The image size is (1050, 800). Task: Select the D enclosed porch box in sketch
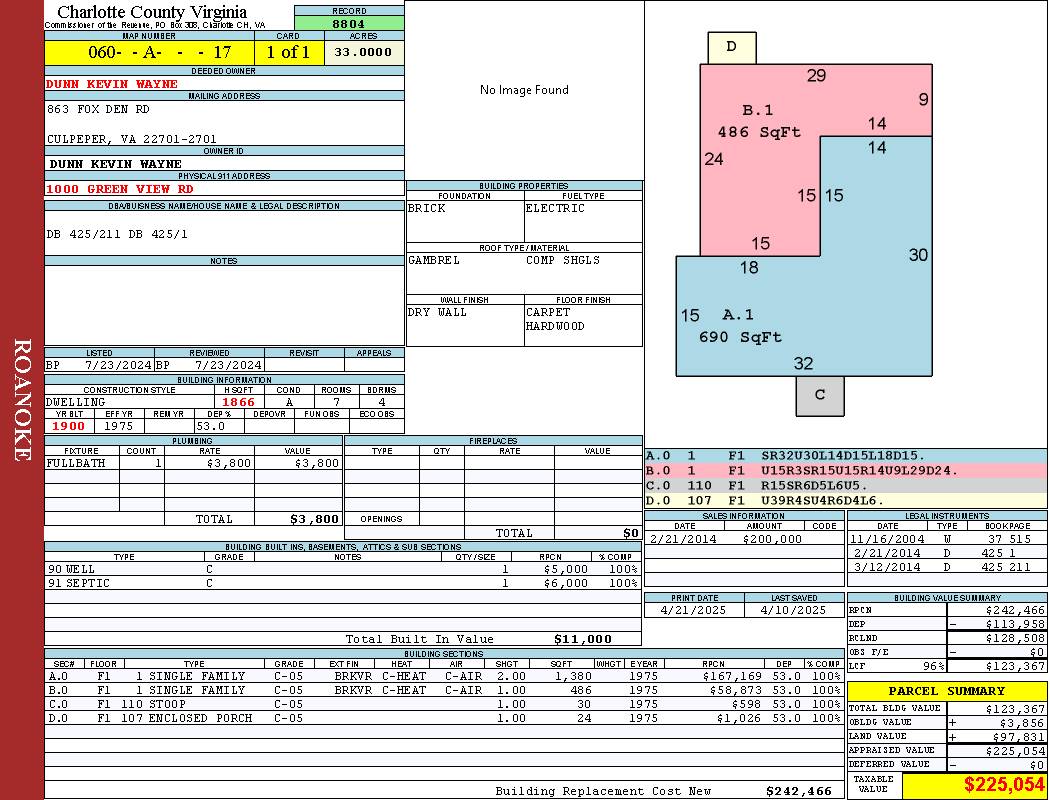click(732, 48)
